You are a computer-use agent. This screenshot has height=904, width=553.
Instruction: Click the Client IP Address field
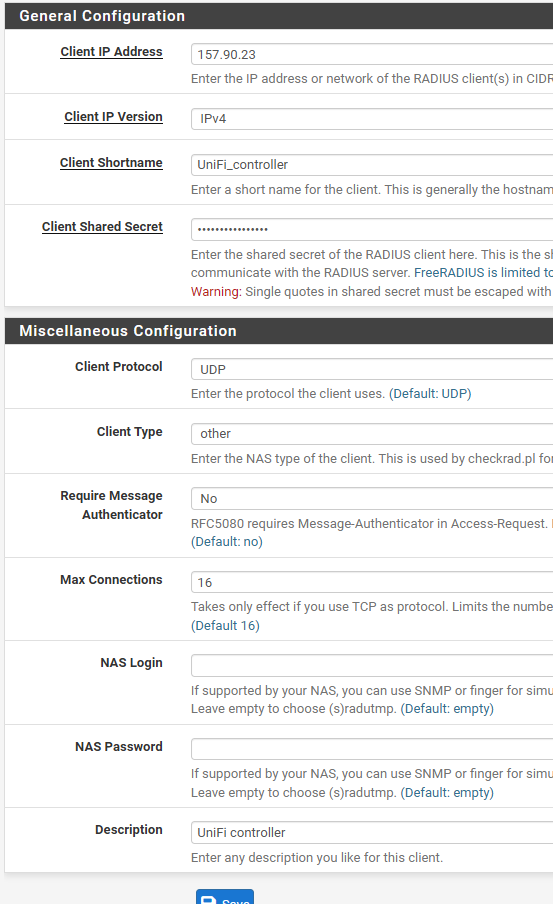click(x=372, y=54)
